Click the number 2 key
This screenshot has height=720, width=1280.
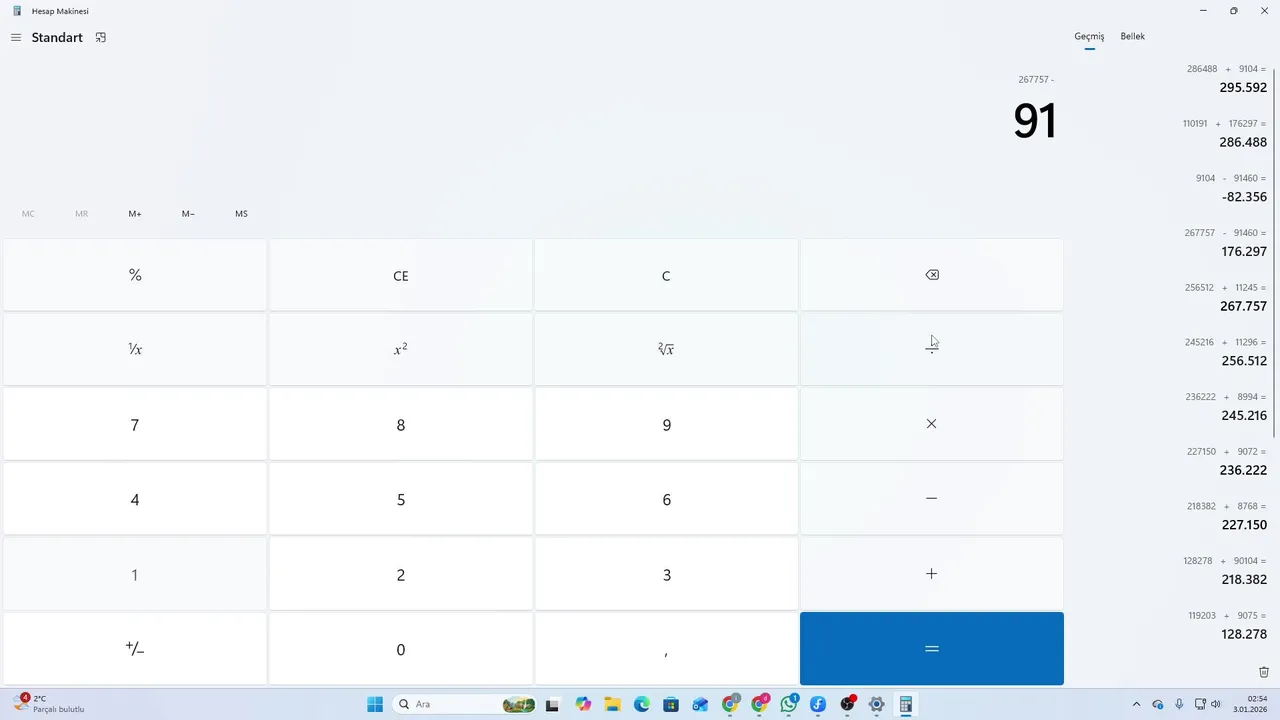tap(400, 574)
